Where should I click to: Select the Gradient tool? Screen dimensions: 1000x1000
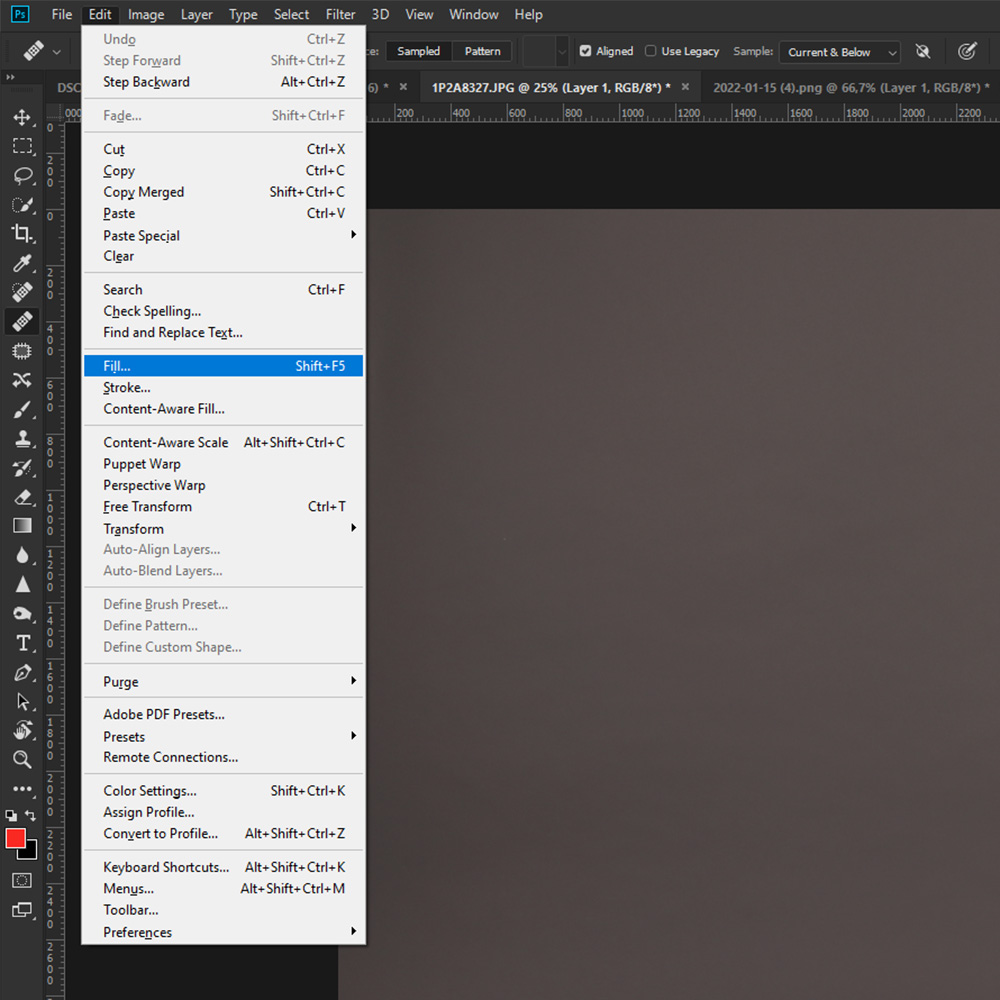coord(22,526)
